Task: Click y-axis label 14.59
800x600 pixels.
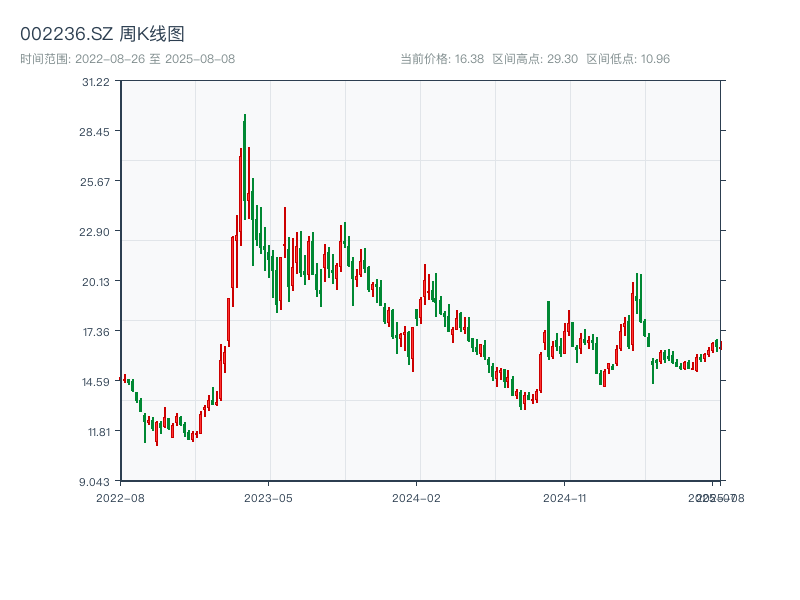Action: (x=96, y=382)
